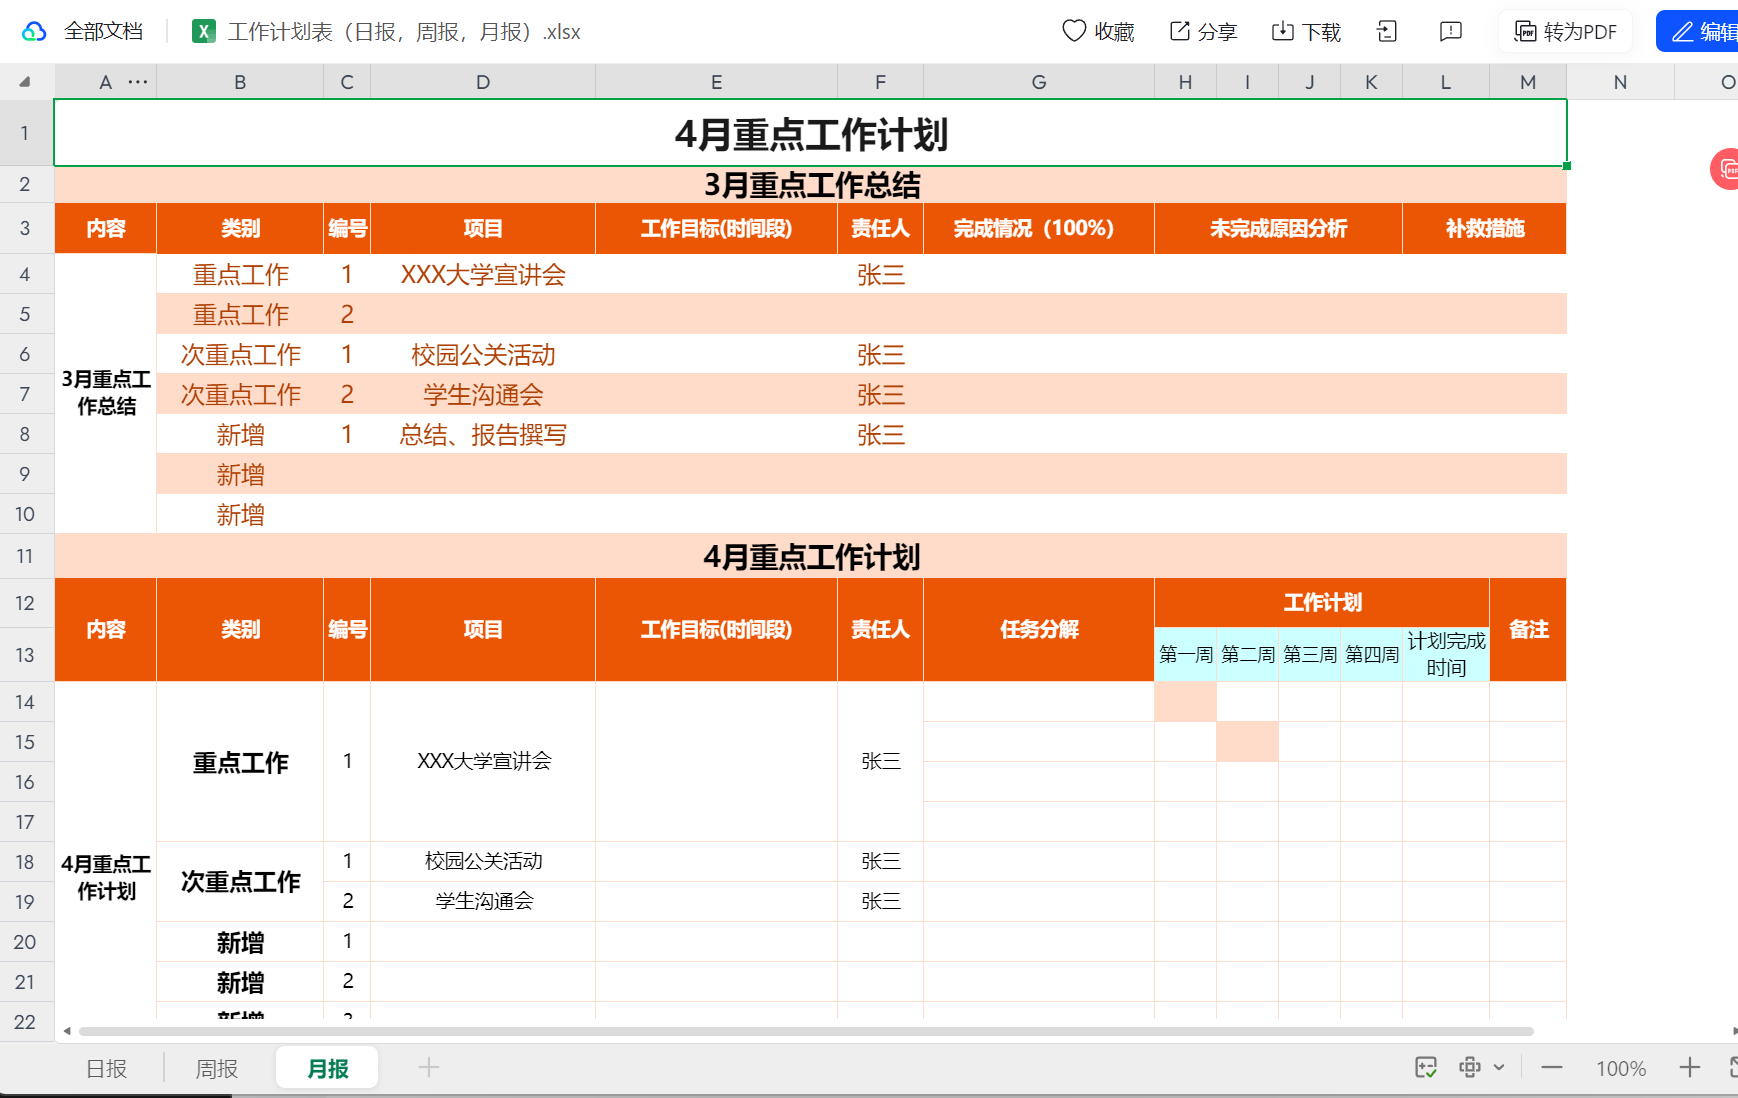Viewport: 1738px width, 1098px height.
Task: Click the 任务分解 header cell
Action: pyautogui.click(x=1039, y=629)
